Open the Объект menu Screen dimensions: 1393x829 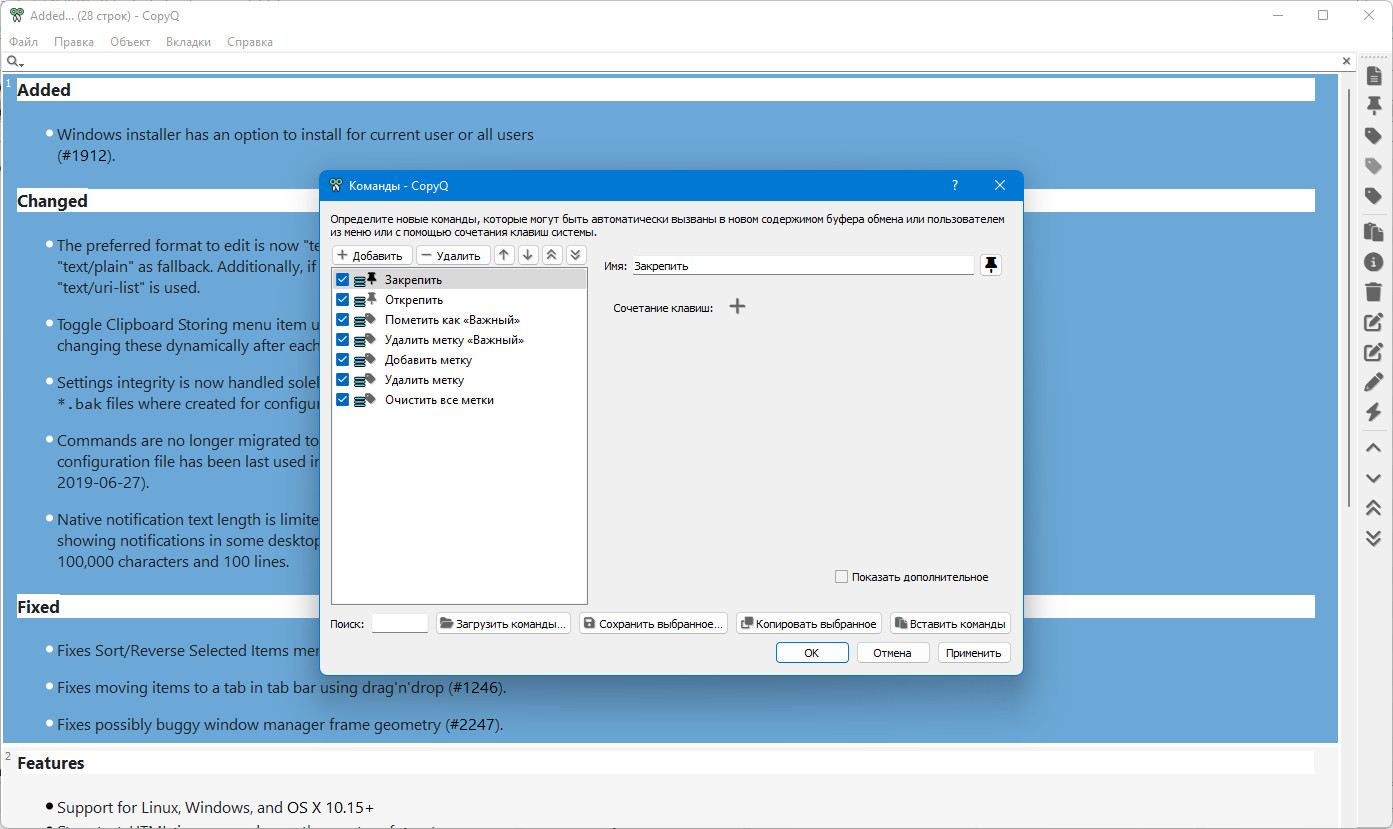click(130, 42)
